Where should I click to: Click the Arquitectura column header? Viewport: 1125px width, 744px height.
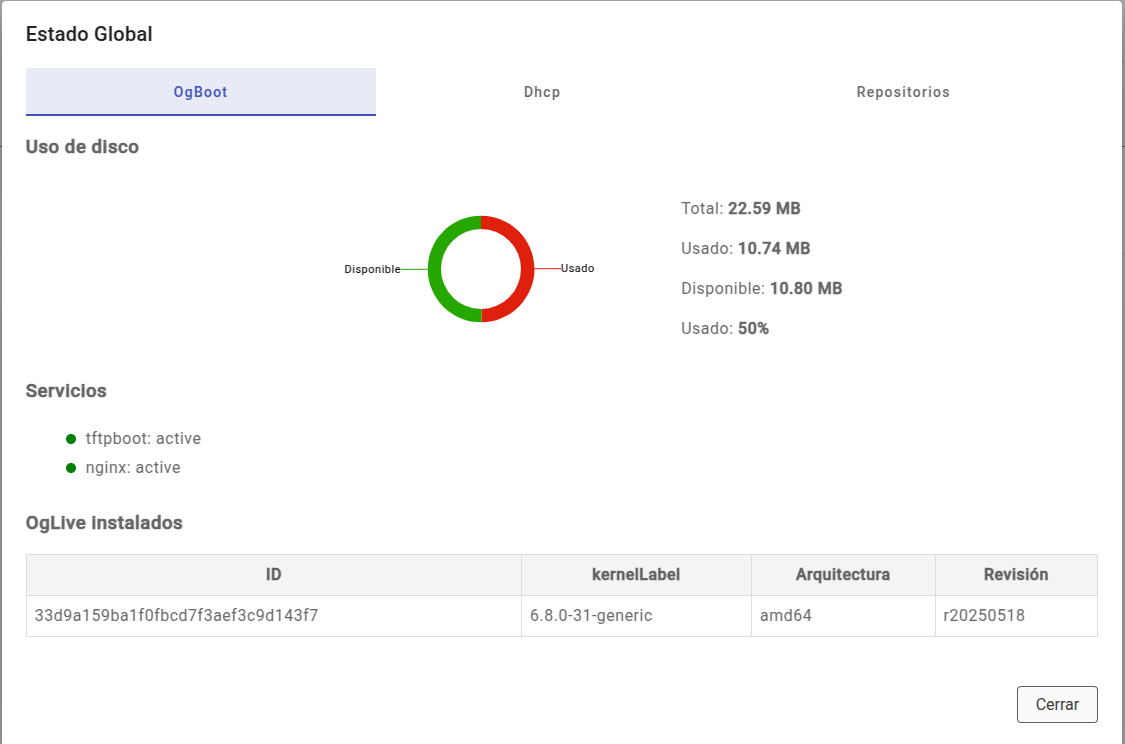click(x=842, y=575)
